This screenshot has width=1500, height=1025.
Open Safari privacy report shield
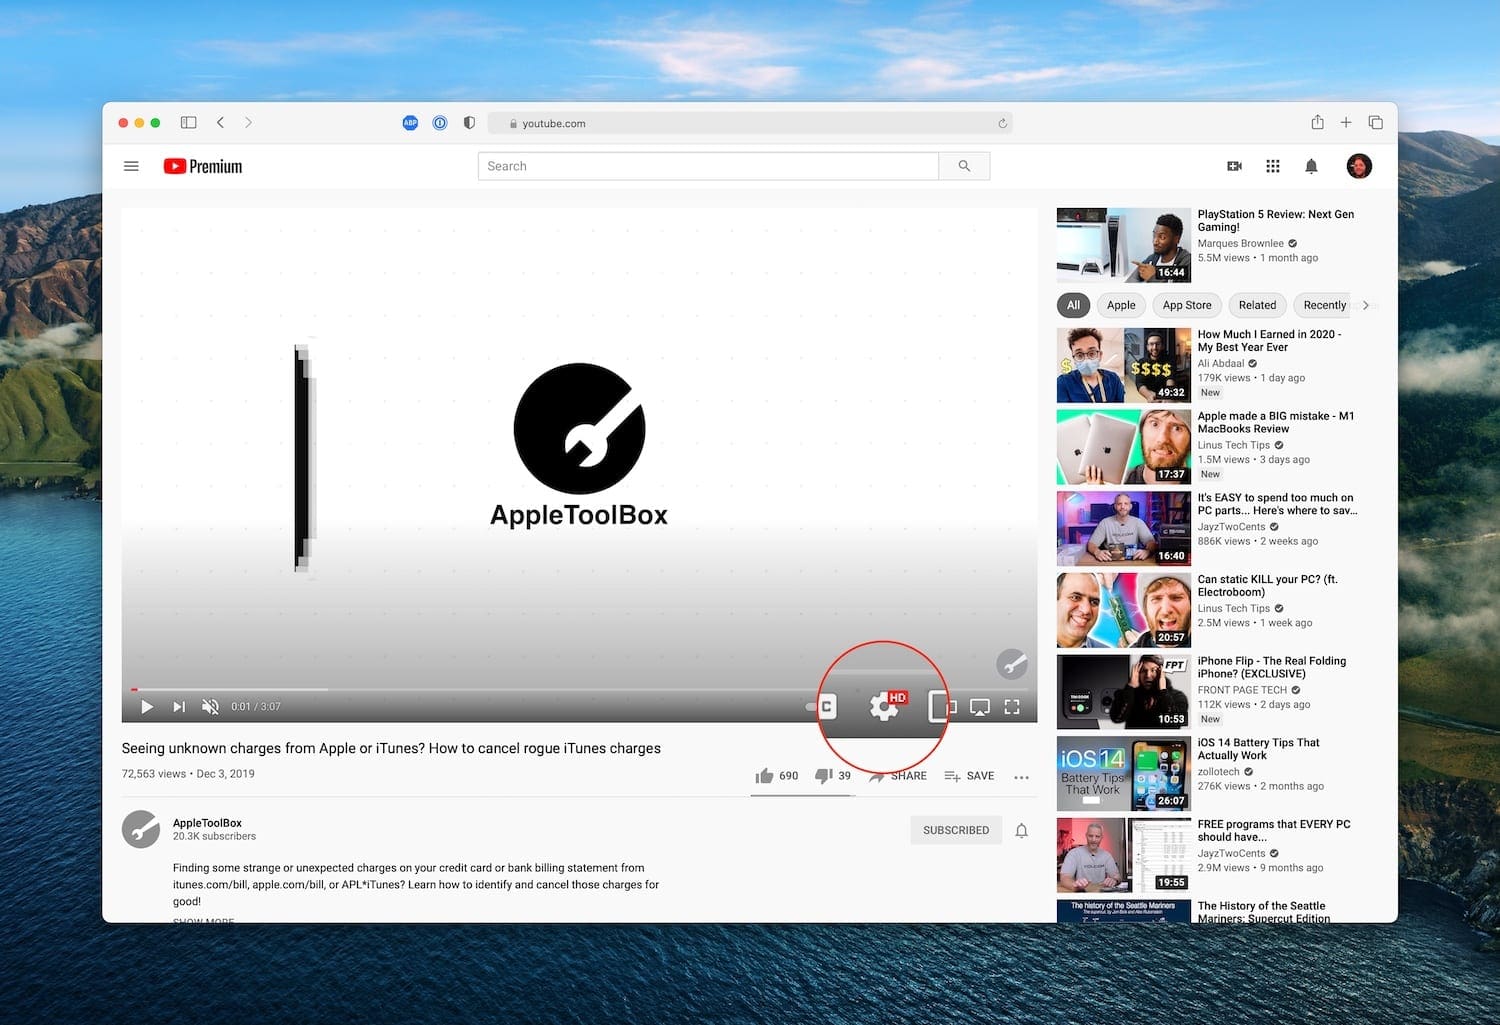pos(469,123)
